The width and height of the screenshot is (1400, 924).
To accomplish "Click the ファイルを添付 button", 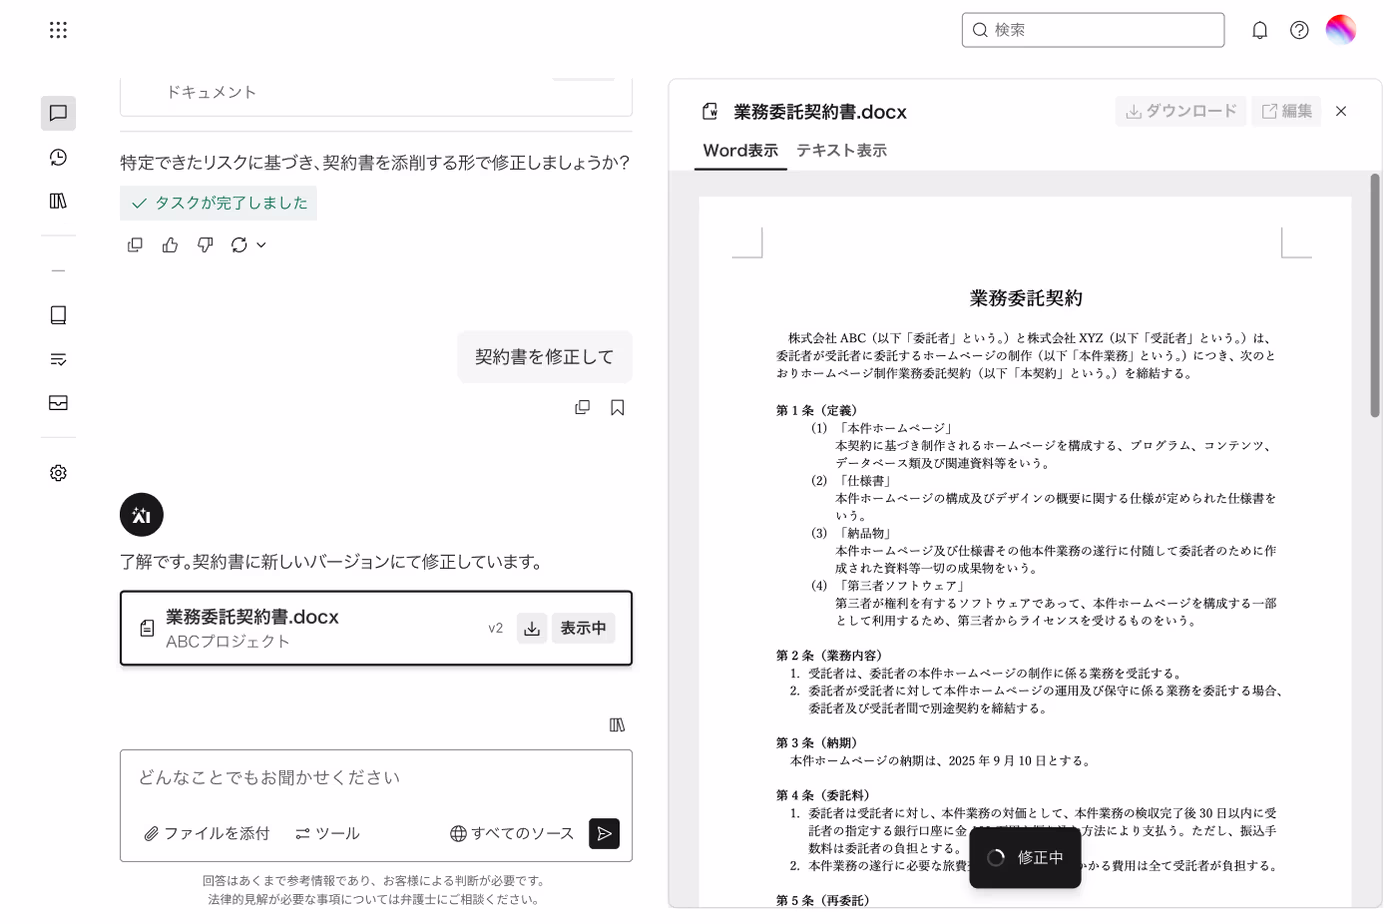I will tap(207, 833).
